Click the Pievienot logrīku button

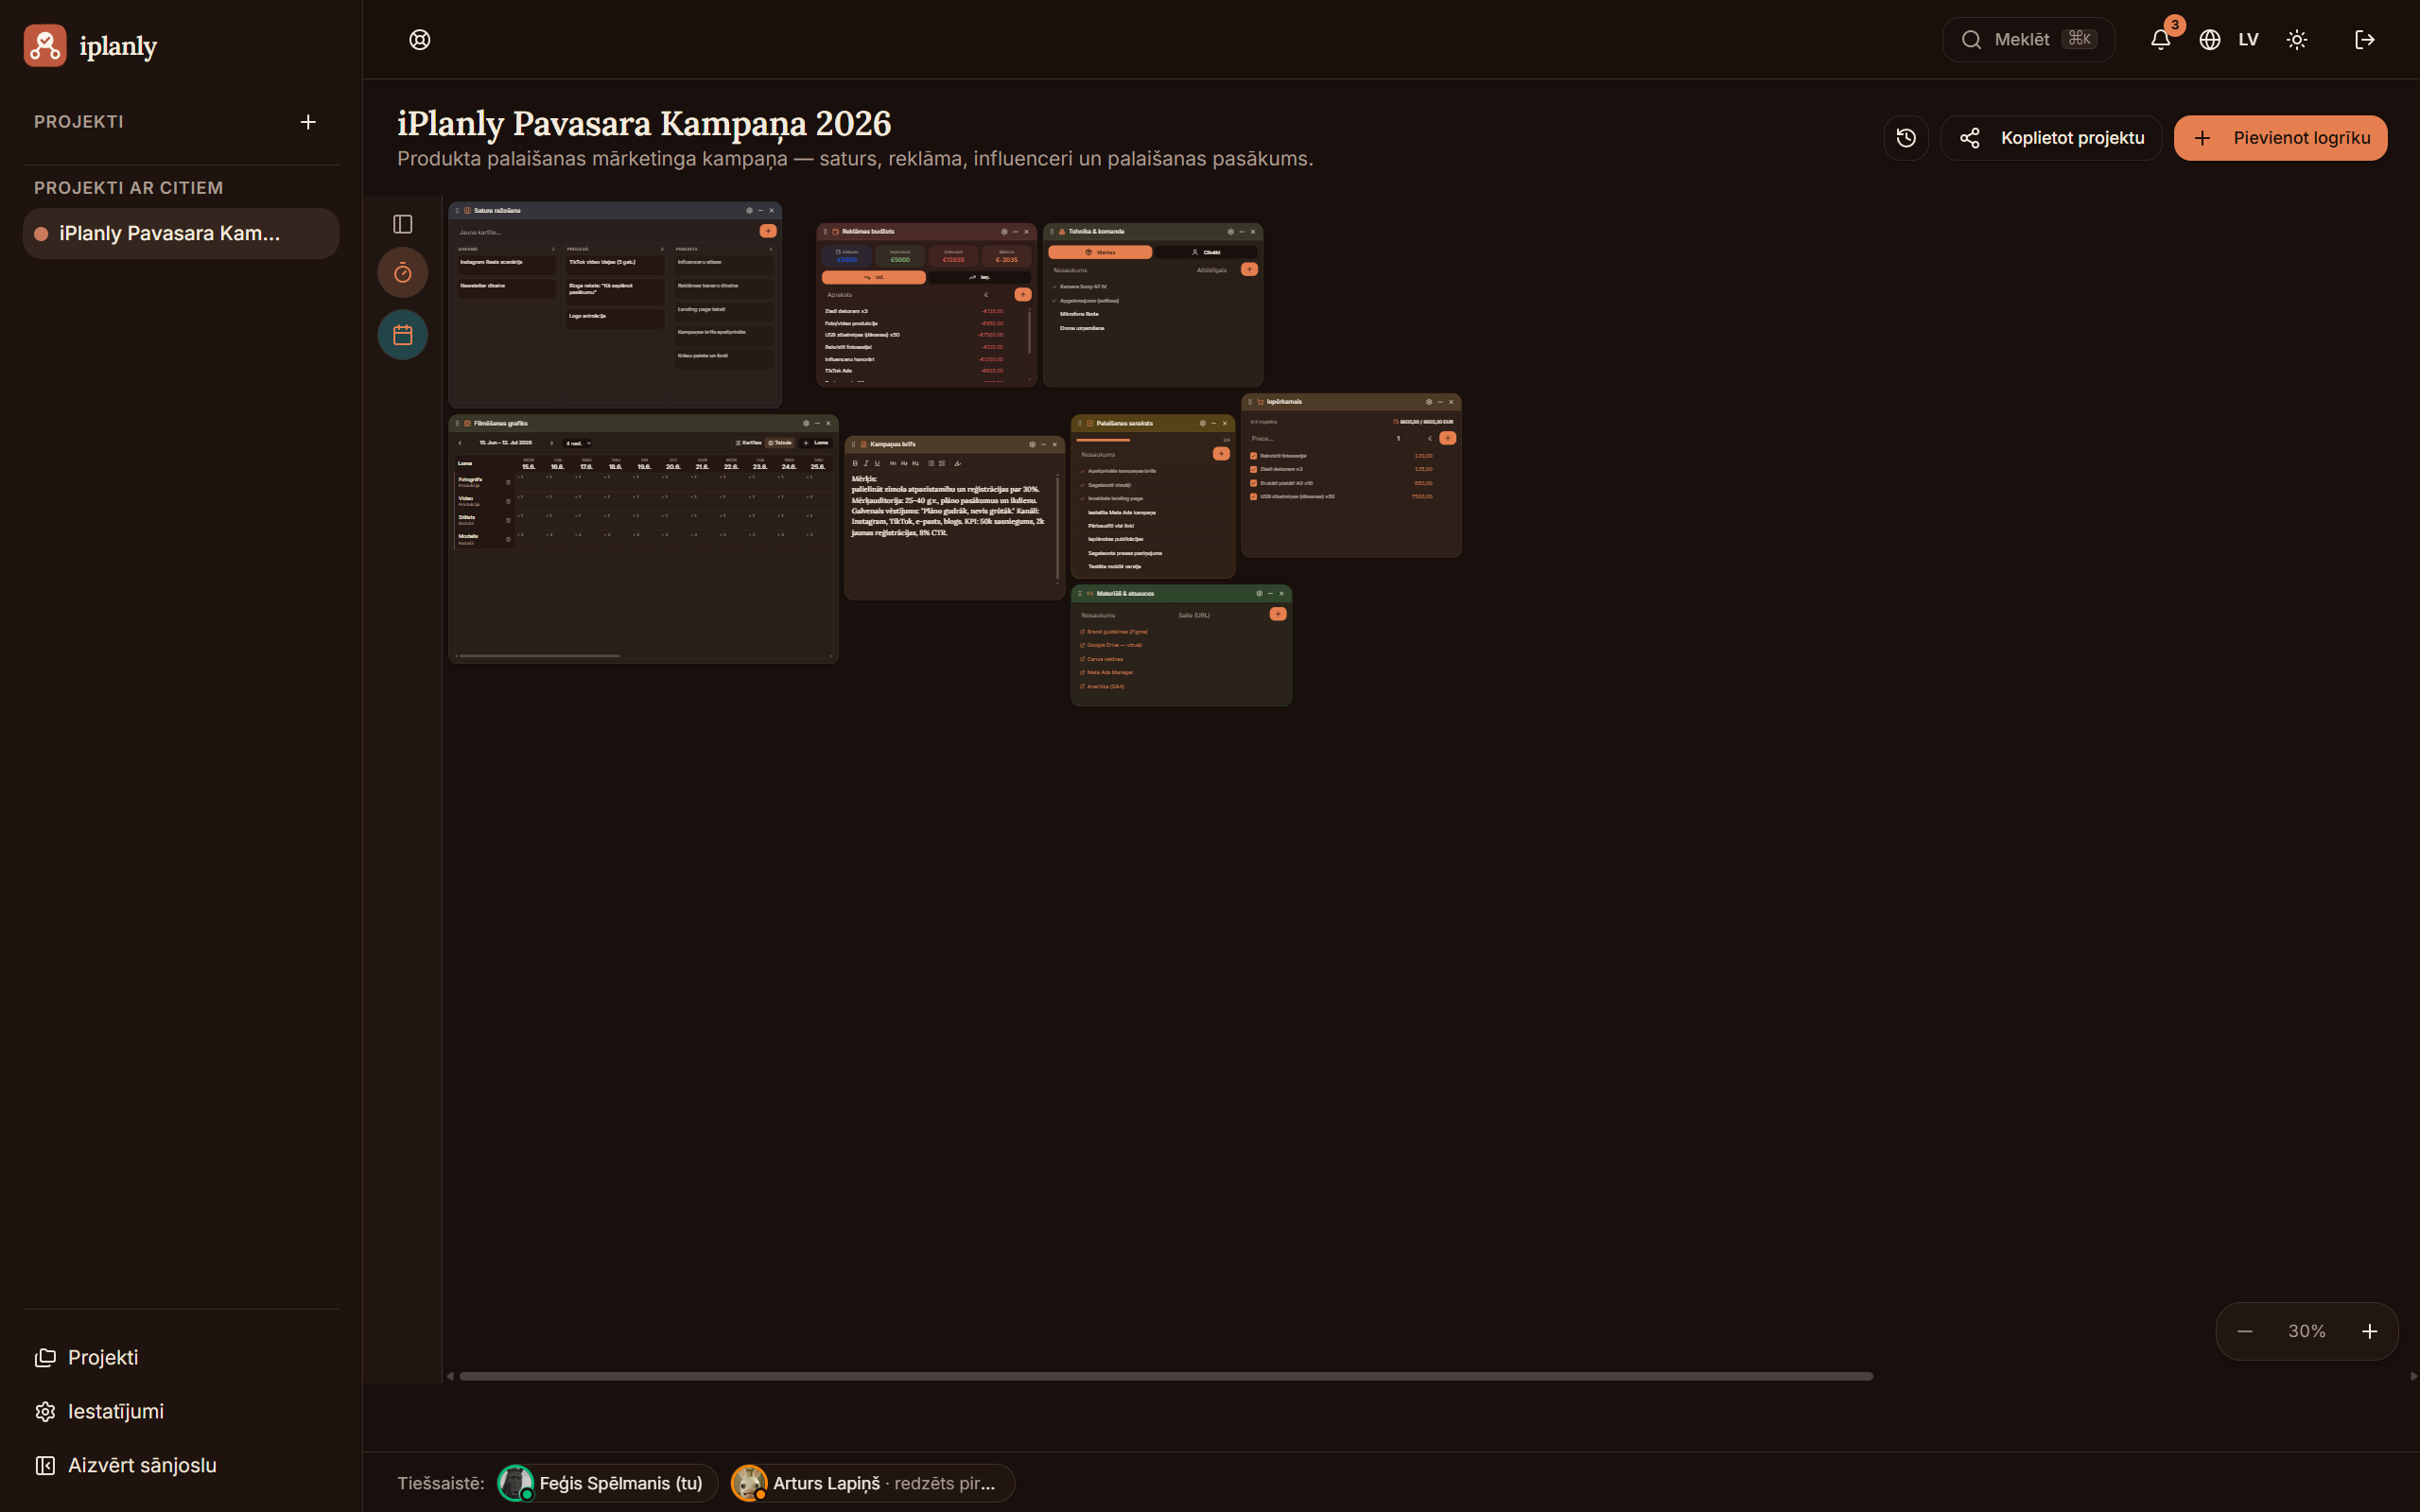tap(2280, 138)
